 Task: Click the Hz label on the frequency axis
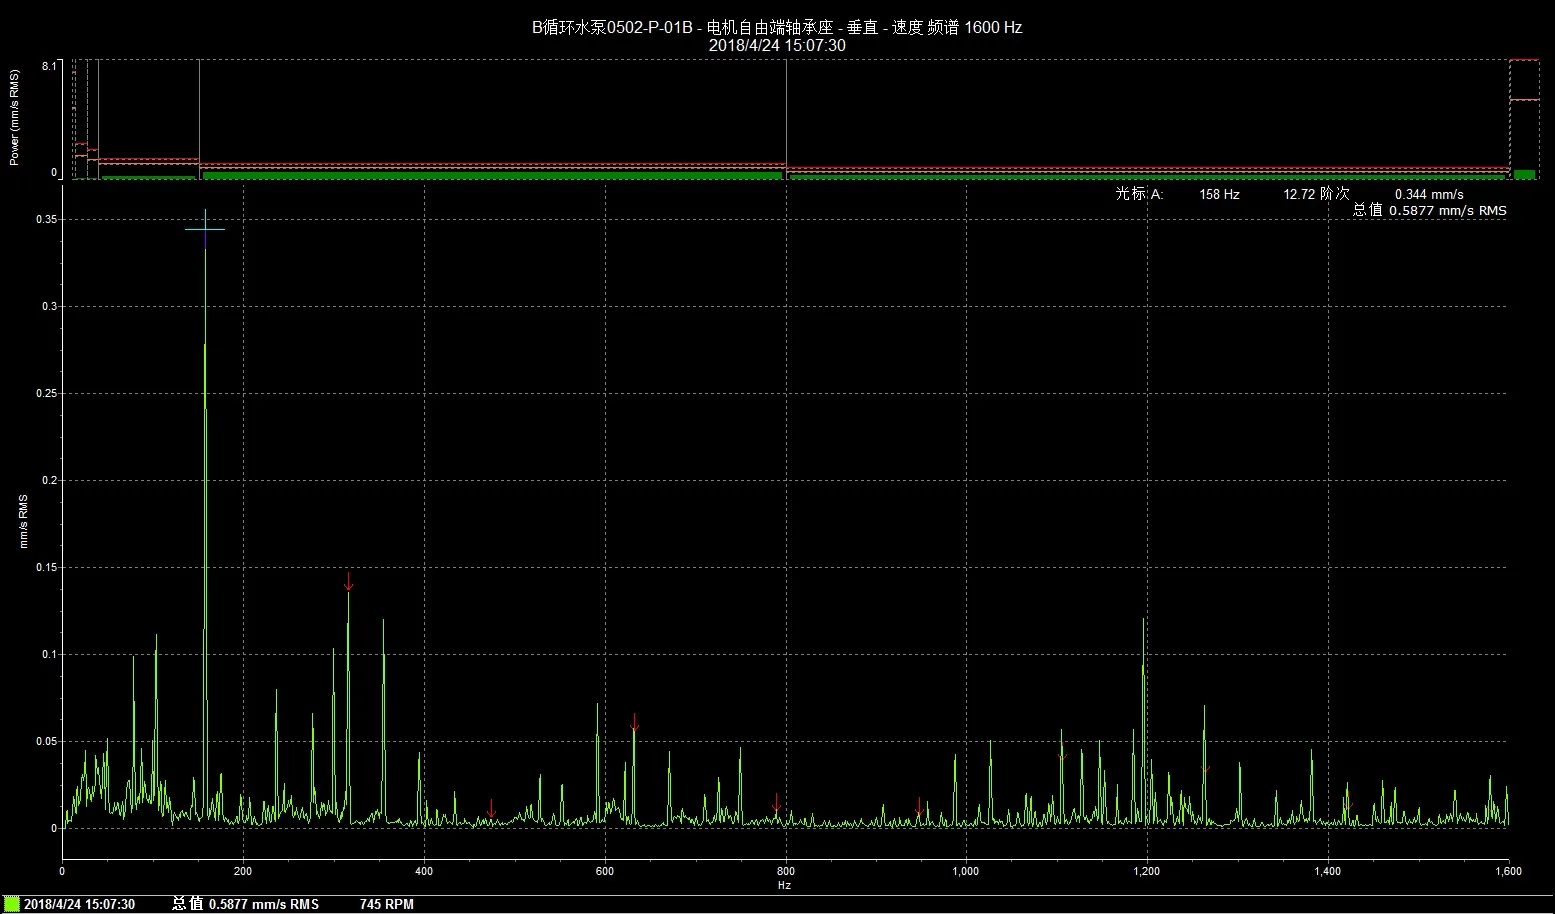tap(784, 885)
